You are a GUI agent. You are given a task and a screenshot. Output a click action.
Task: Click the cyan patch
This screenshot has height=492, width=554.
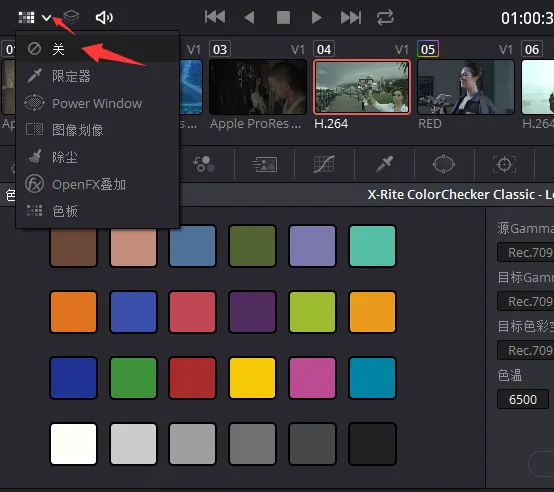point(372,378)
